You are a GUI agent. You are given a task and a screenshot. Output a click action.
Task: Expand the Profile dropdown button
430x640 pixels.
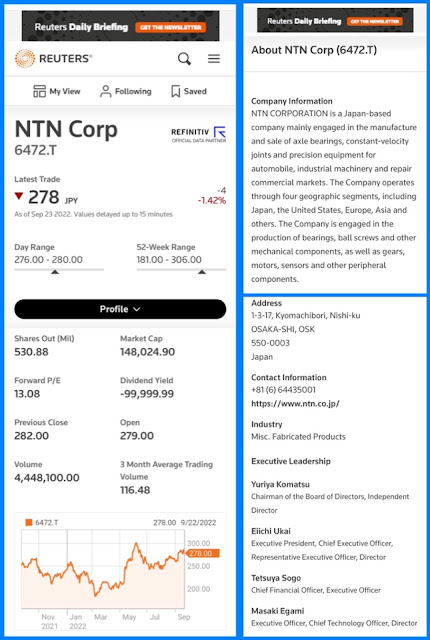[x=120, y=309]
